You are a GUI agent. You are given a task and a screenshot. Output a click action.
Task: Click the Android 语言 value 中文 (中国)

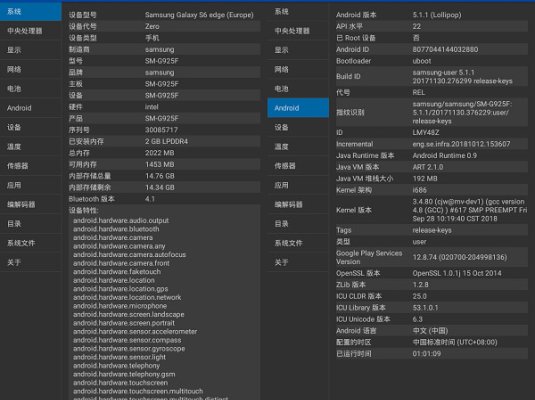pos(430,331)
